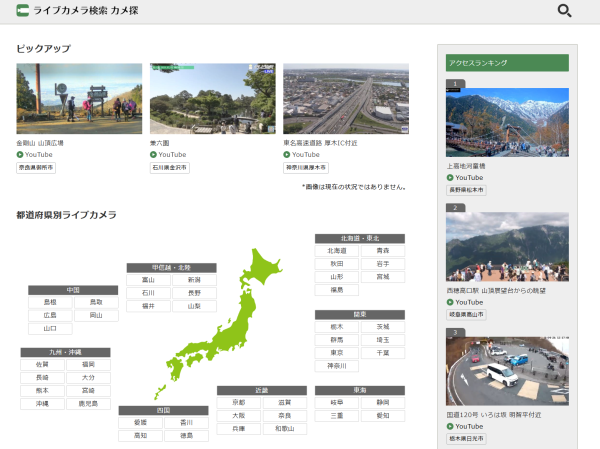This screenshot has height=449, width=600.
Task: Click YouTube icon under 兼六園
Action: pos(154,155)
